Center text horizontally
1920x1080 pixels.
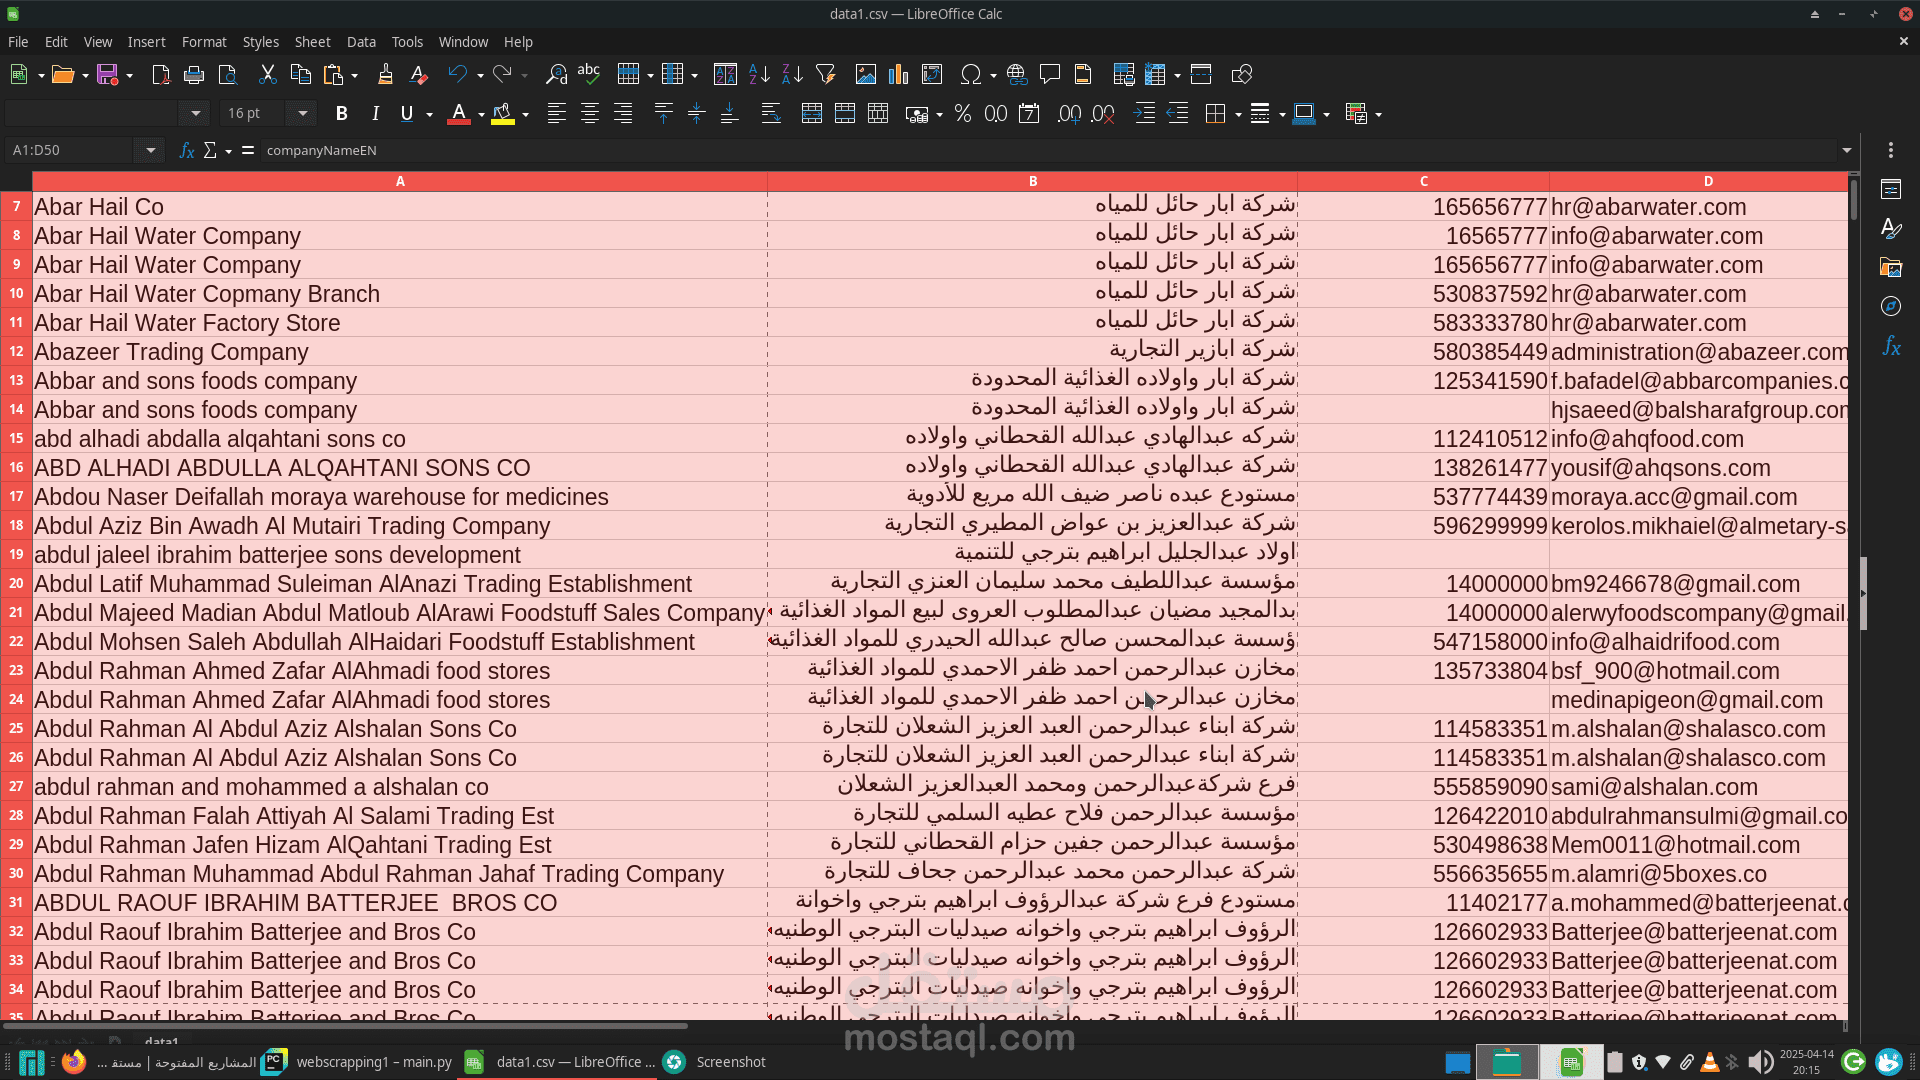pos(590,114)
